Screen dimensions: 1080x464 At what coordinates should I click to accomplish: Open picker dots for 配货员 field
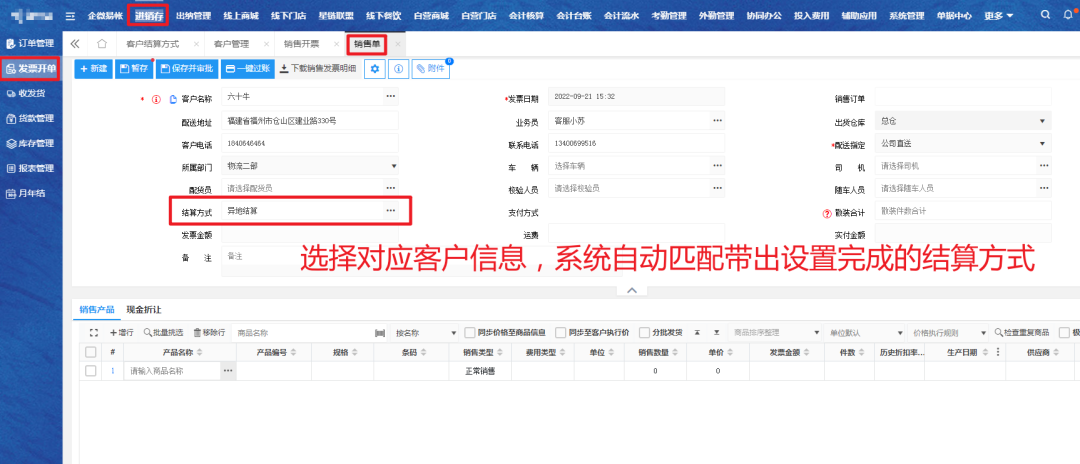[391, 187]
